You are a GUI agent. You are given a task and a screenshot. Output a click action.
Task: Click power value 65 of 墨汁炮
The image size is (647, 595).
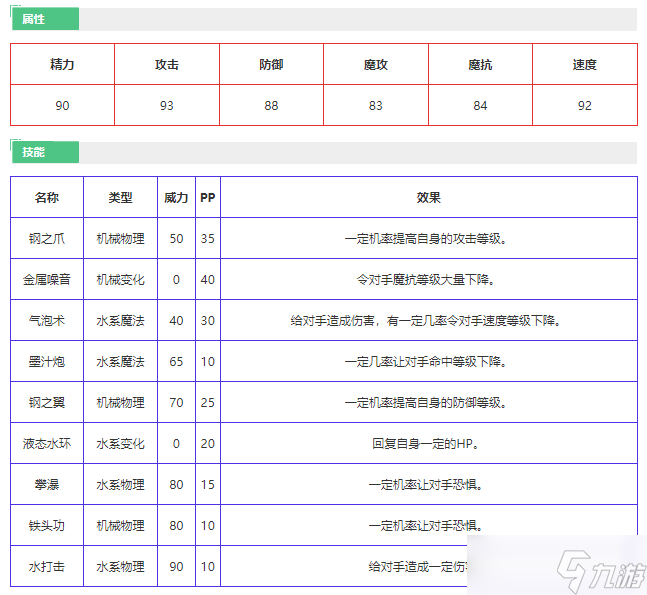click(x=176, y=361)
